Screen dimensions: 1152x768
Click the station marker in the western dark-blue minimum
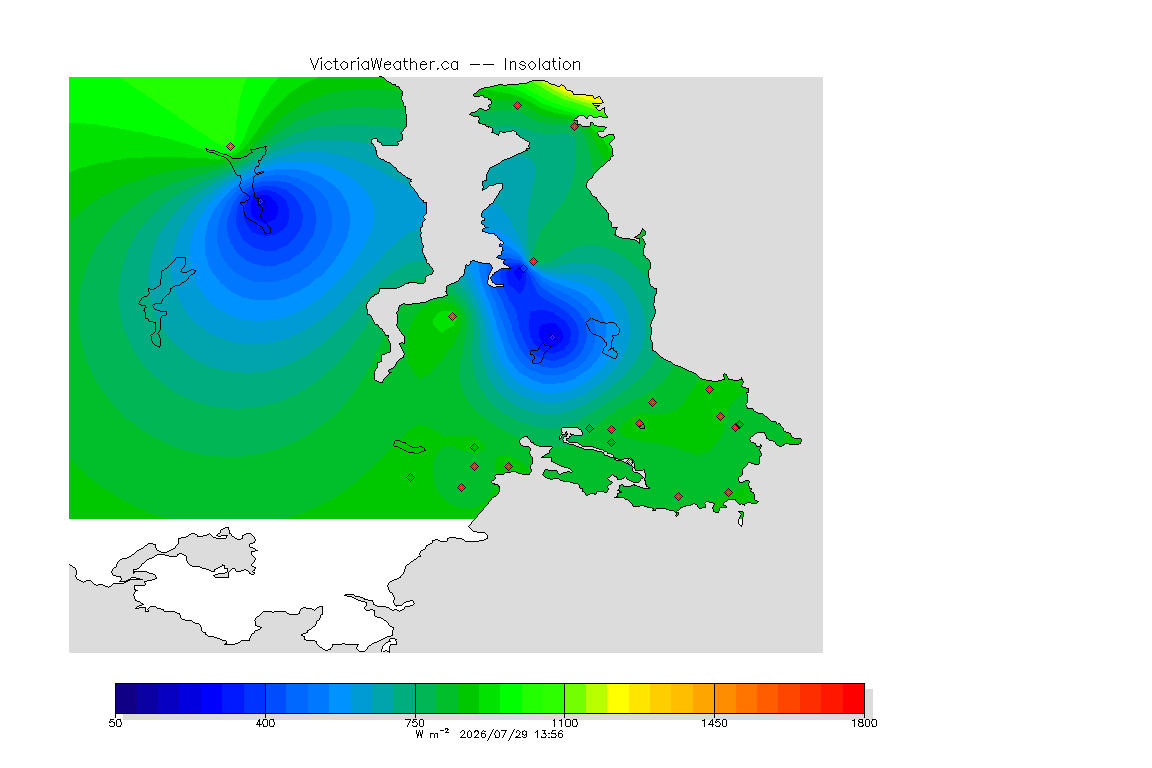[x=261, y=201]
